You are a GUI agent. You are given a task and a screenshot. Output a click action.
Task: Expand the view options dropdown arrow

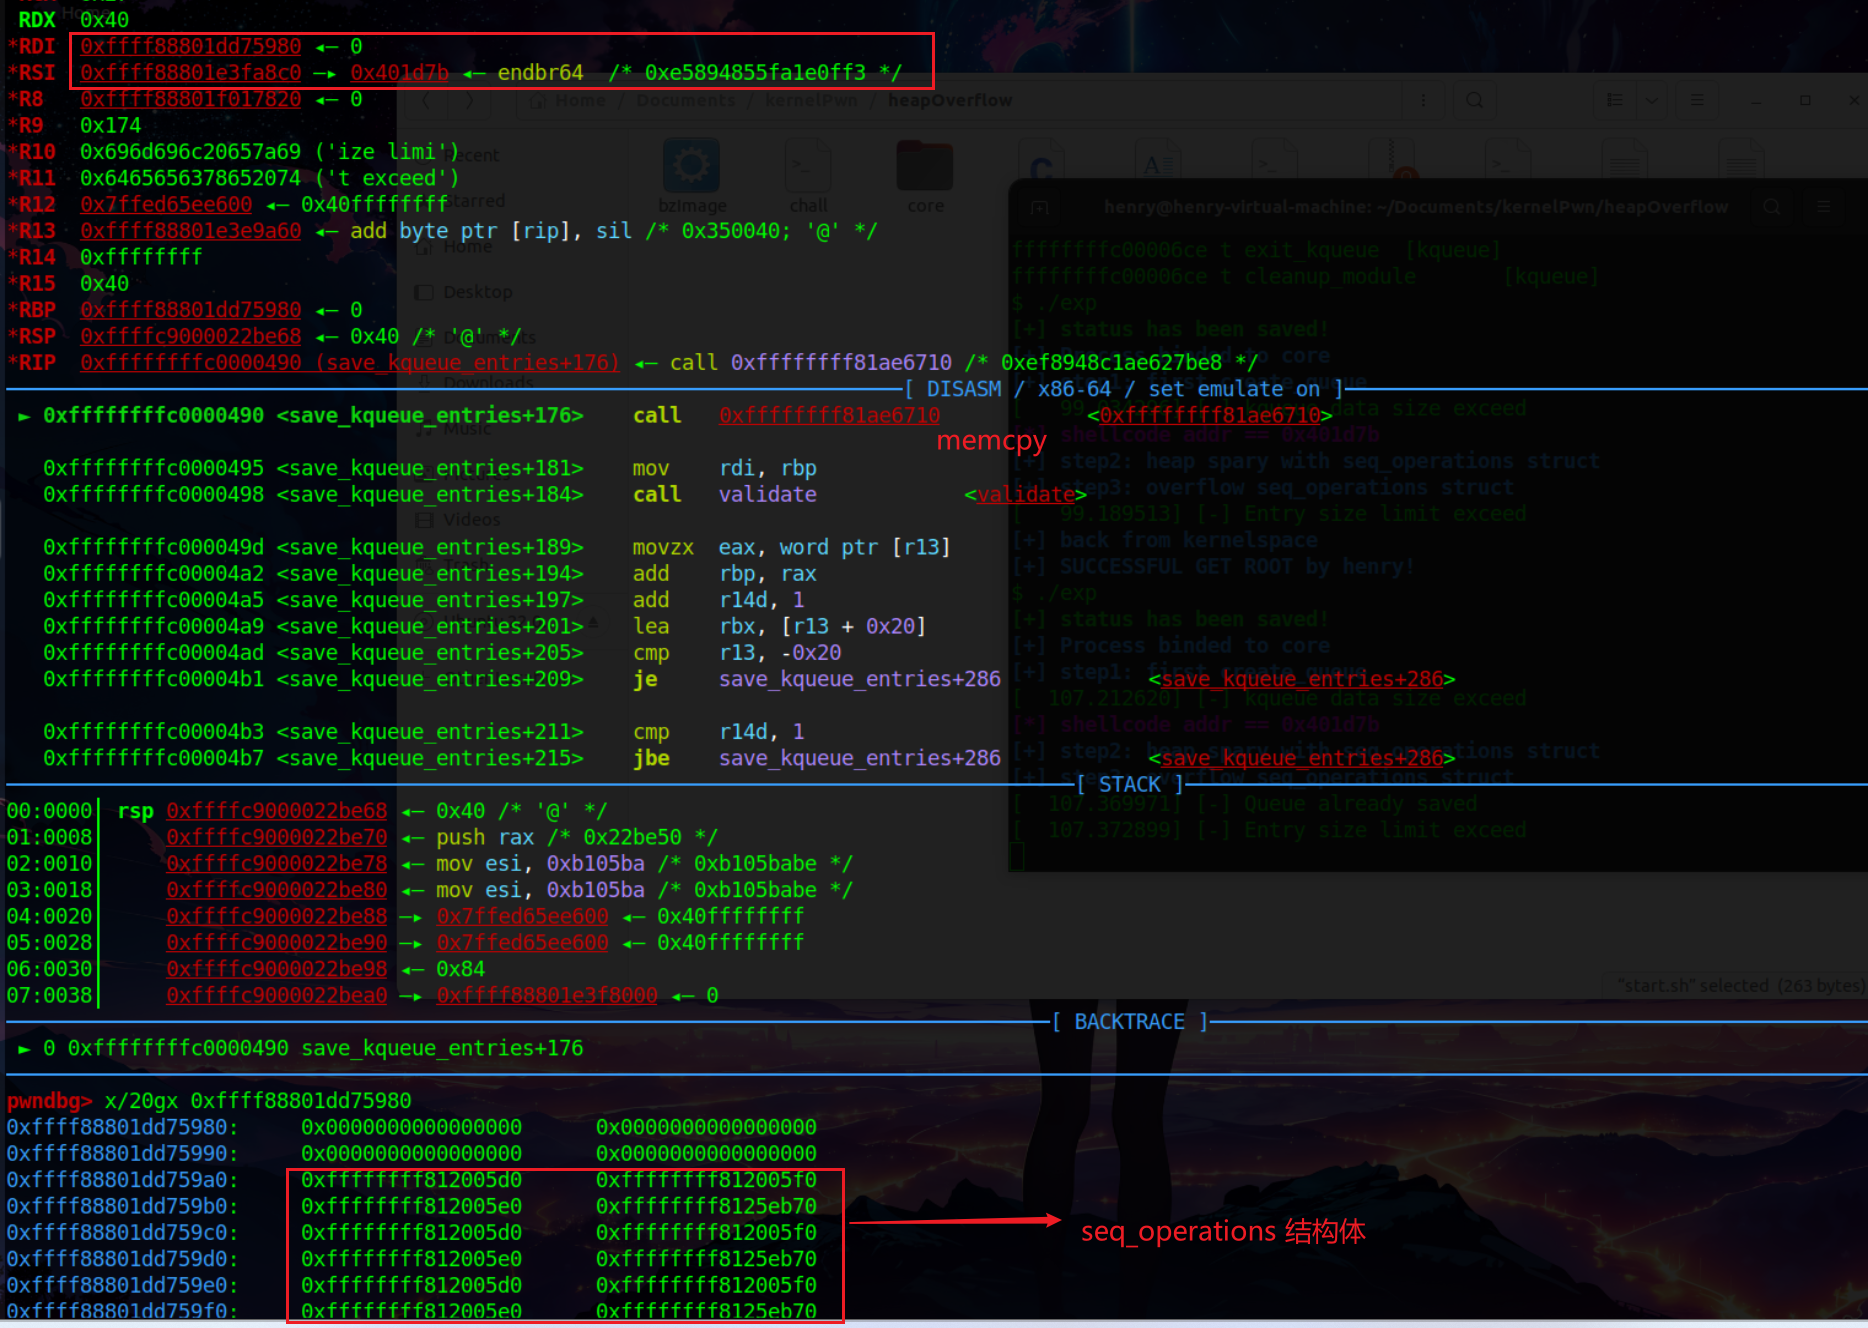click(1652, 100)
